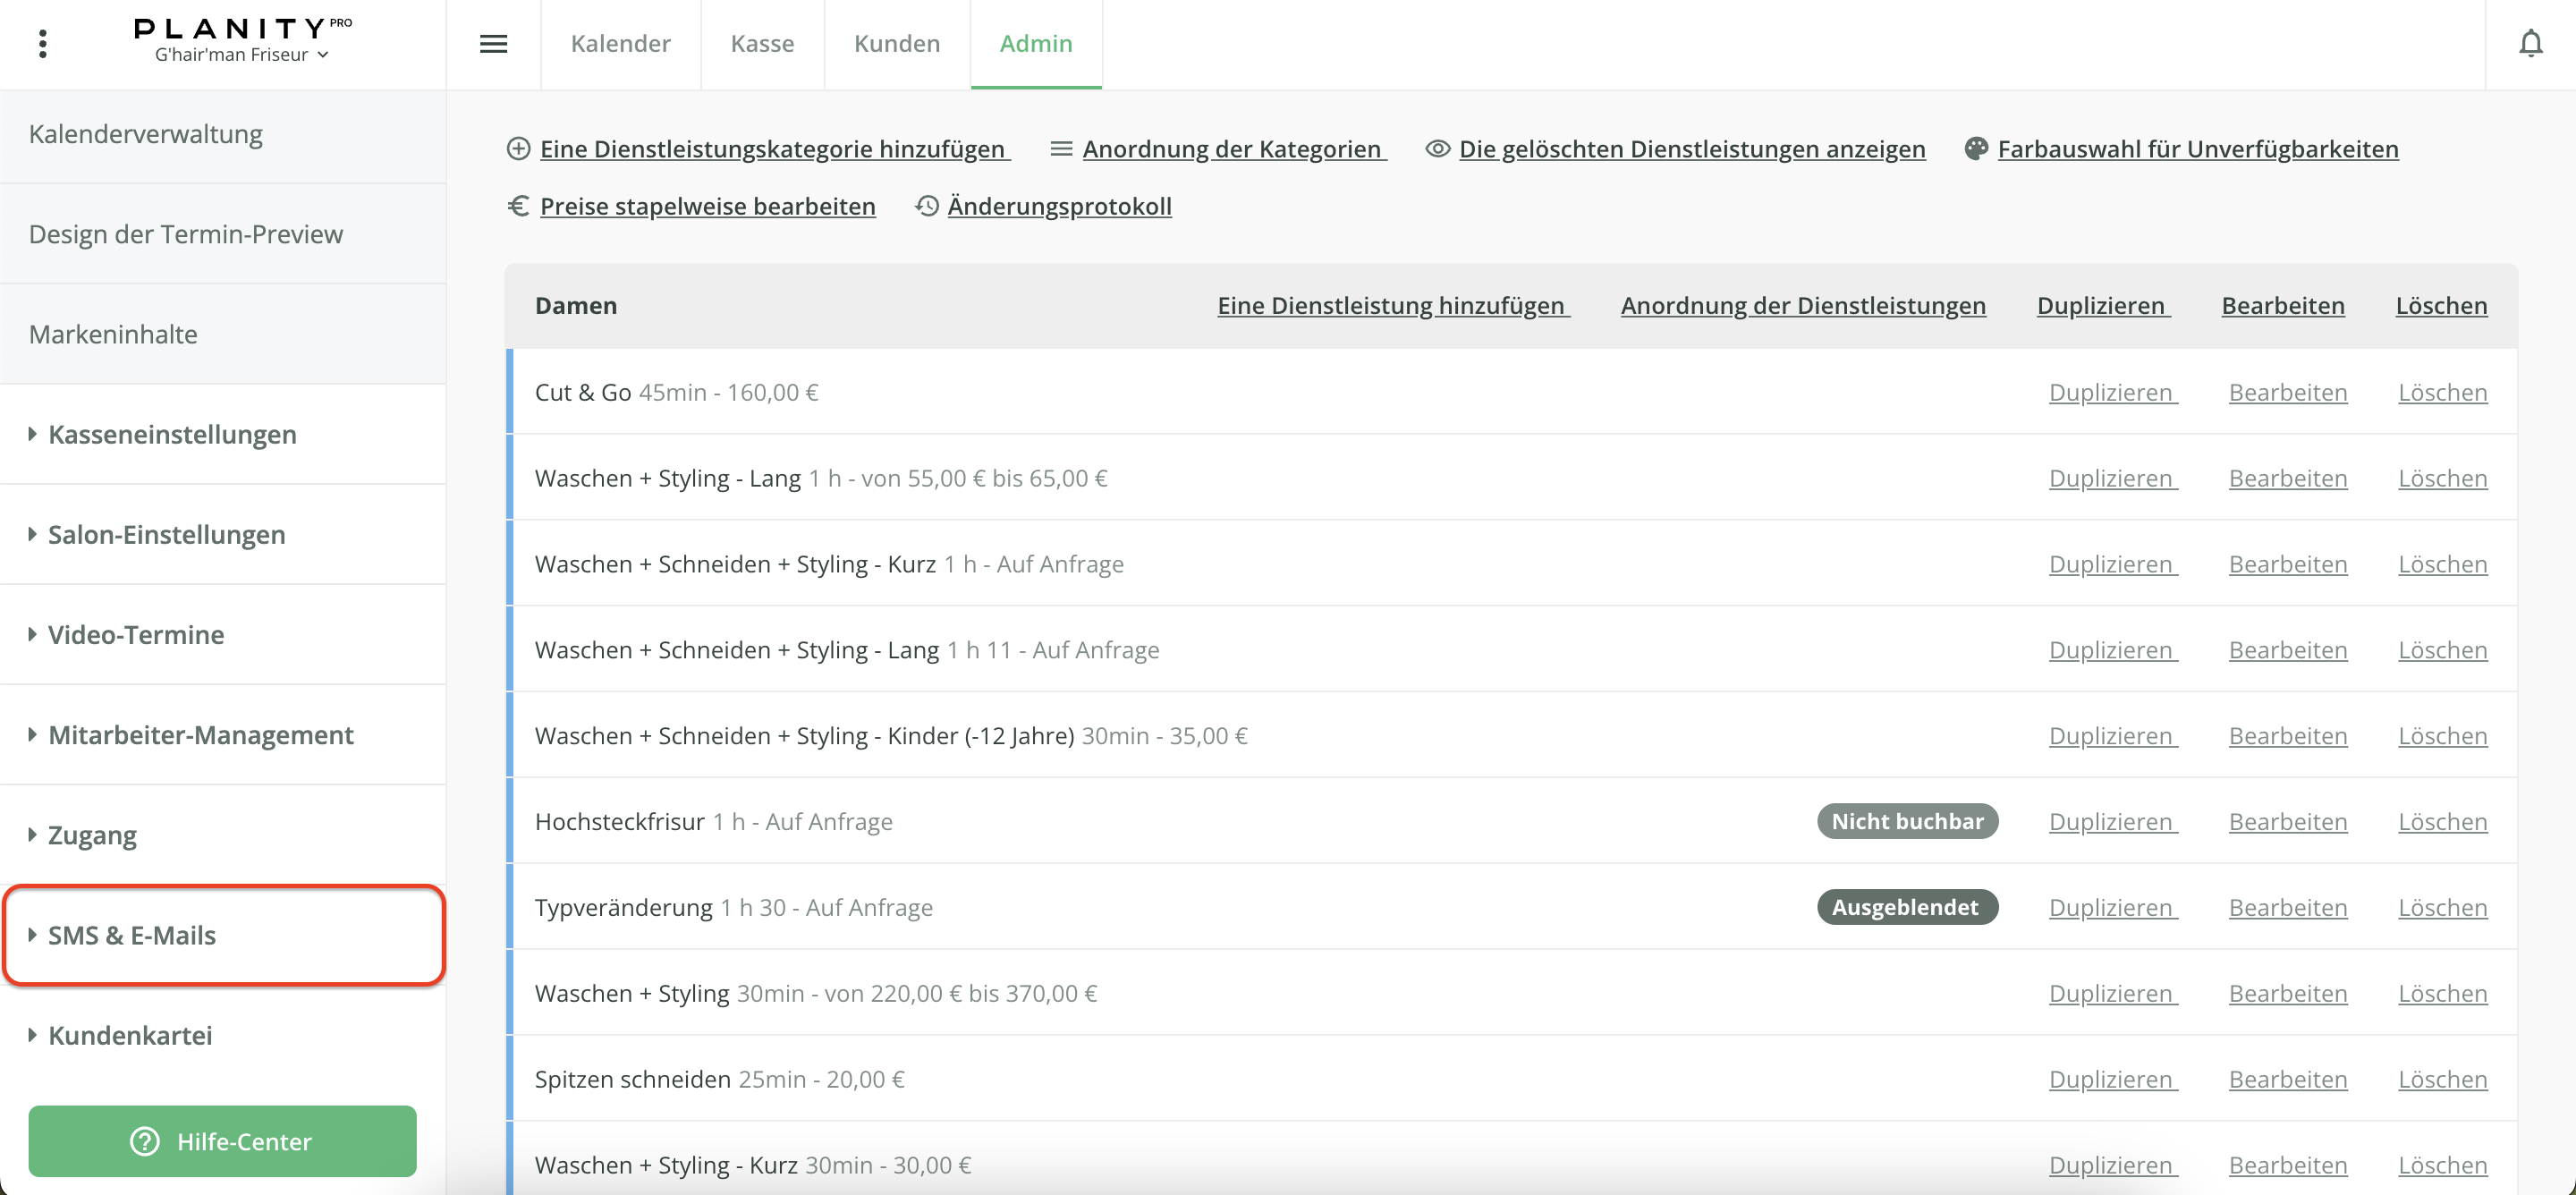The image size is (2576, 1195).
Task: Click Eine Dienstleistung hinzufügen link
Action: tap(1392, 306)
